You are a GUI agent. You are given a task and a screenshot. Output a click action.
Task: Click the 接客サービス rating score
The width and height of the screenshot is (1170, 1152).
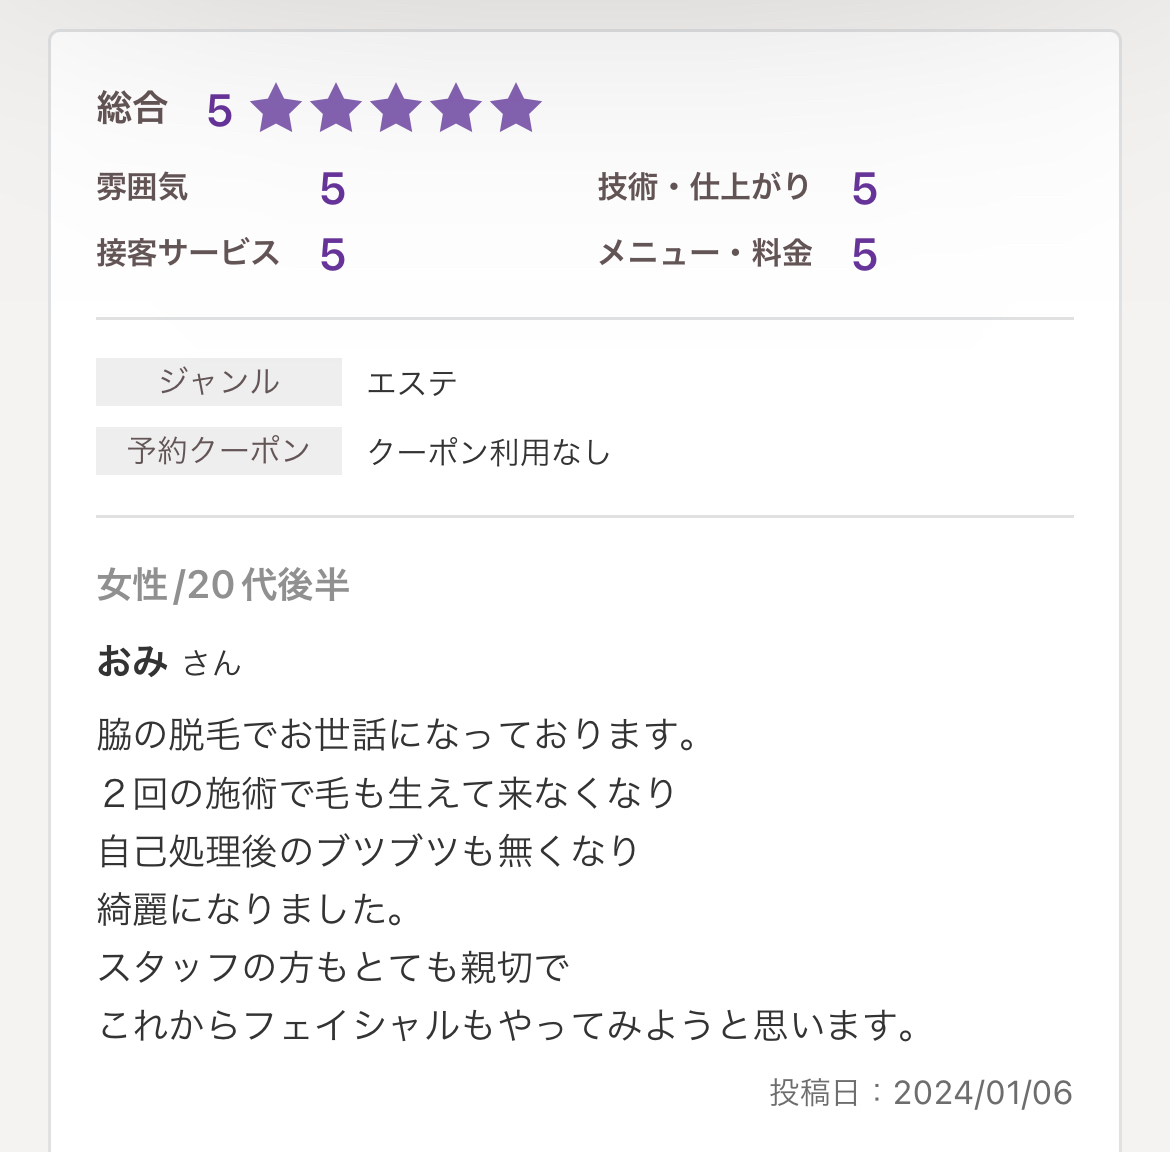pyautogui.click(x=333, y=254)
